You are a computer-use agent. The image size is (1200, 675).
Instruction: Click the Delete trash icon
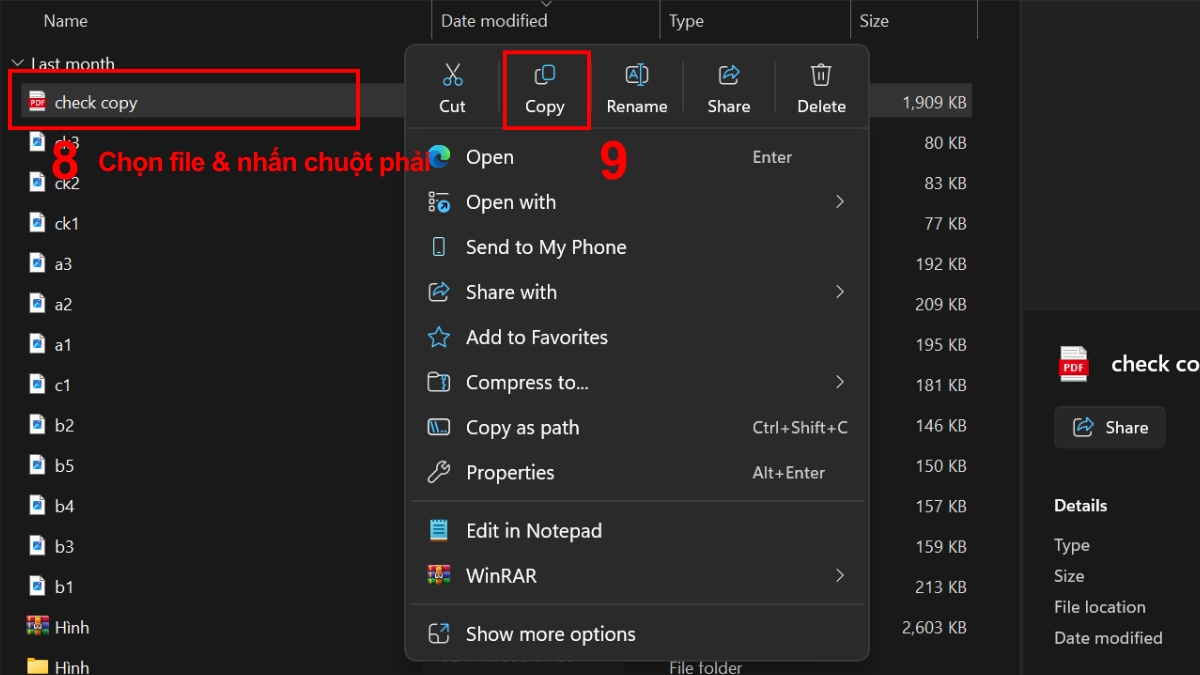[x=821, y=75]
